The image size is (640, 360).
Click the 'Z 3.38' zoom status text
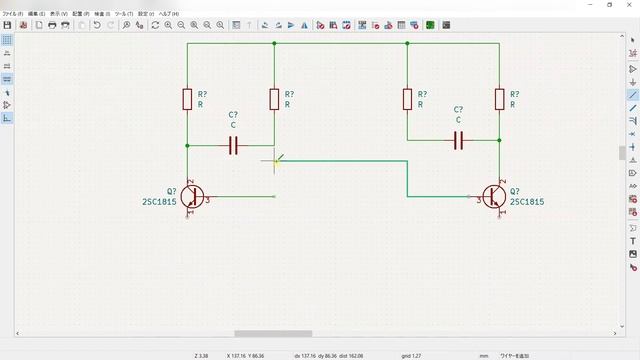201,356
